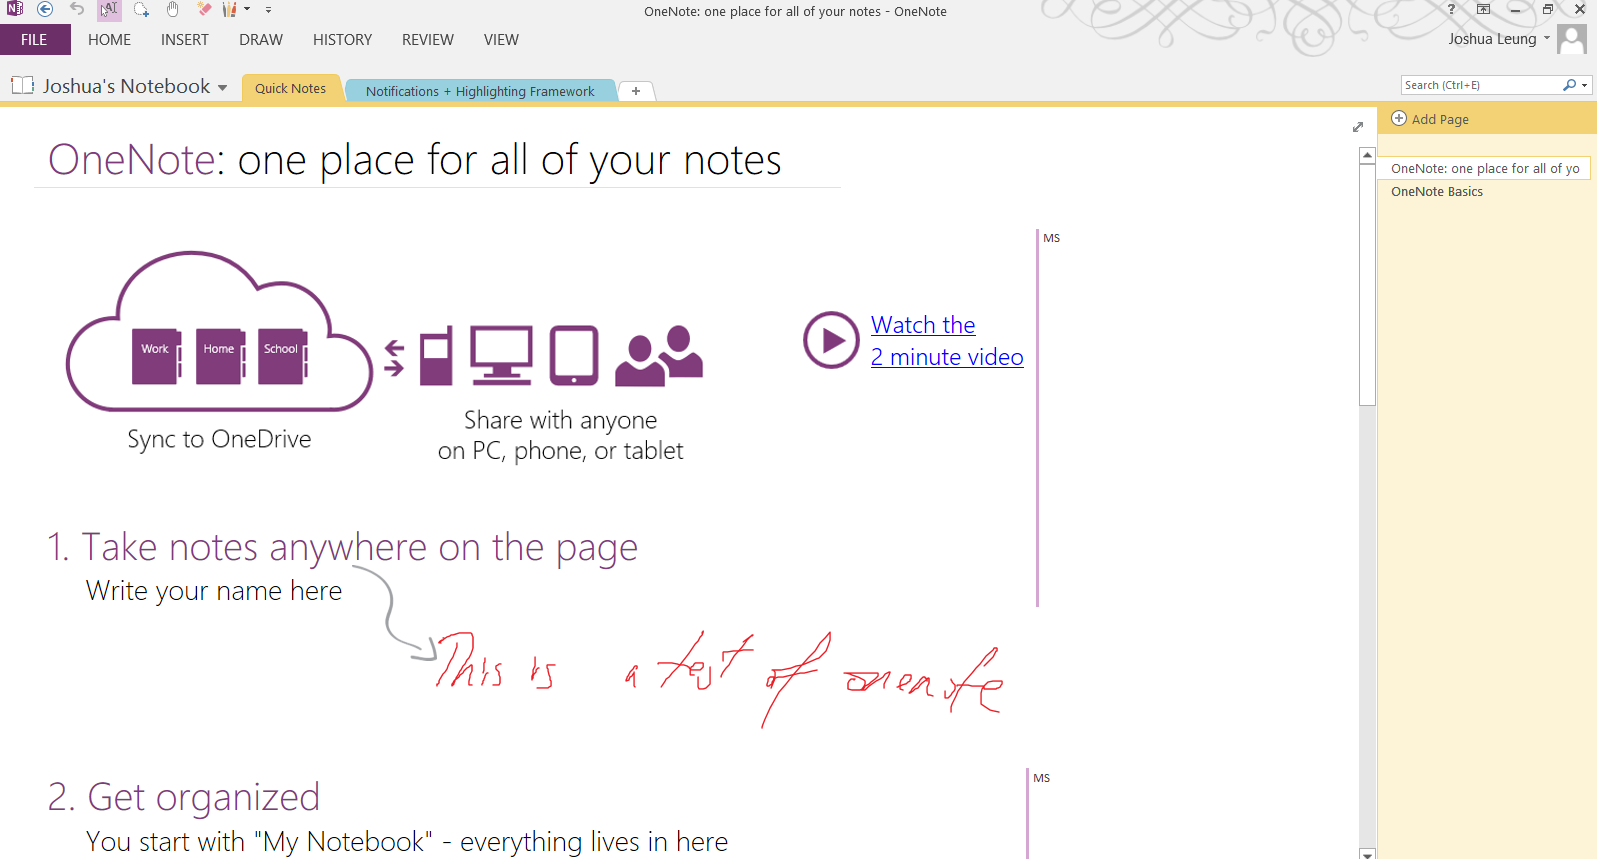Viewport: 1597px width, 859px height.
Task: Open the pen selection dropdown arrow
Action: click(x=247, y=9)
